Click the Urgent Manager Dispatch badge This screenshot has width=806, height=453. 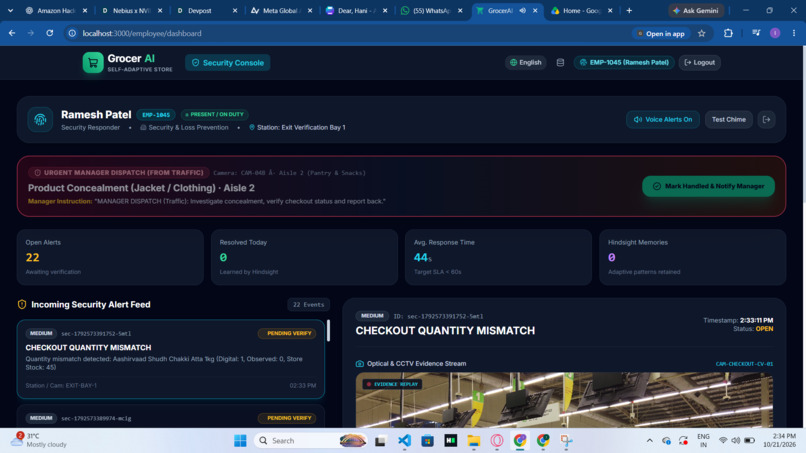(119, 173)
